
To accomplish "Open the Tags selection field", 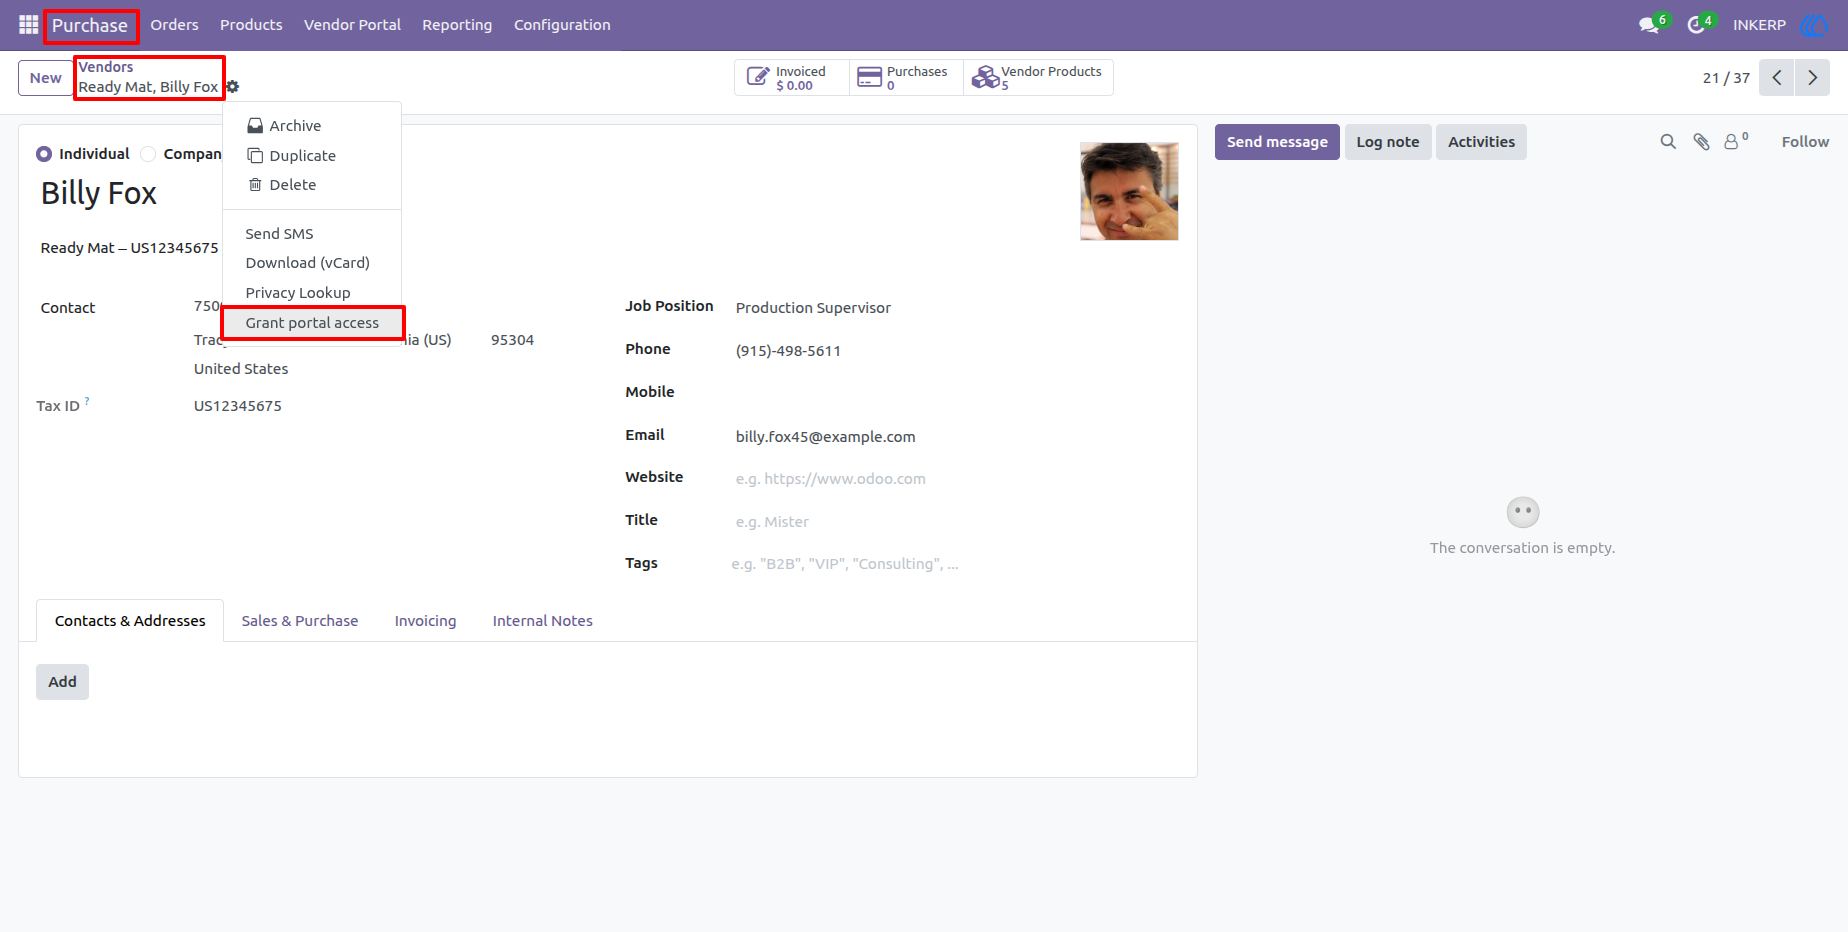I will tap(956, 564).
